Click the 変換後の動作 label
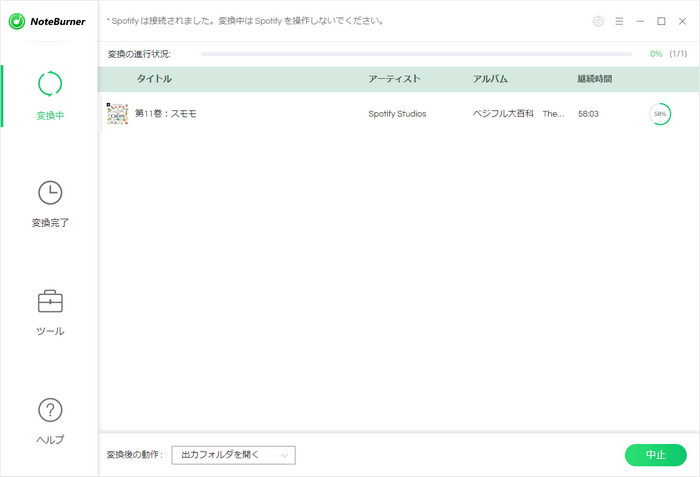The height and width of the screenshot is (477, 700). tap(135, 455)
